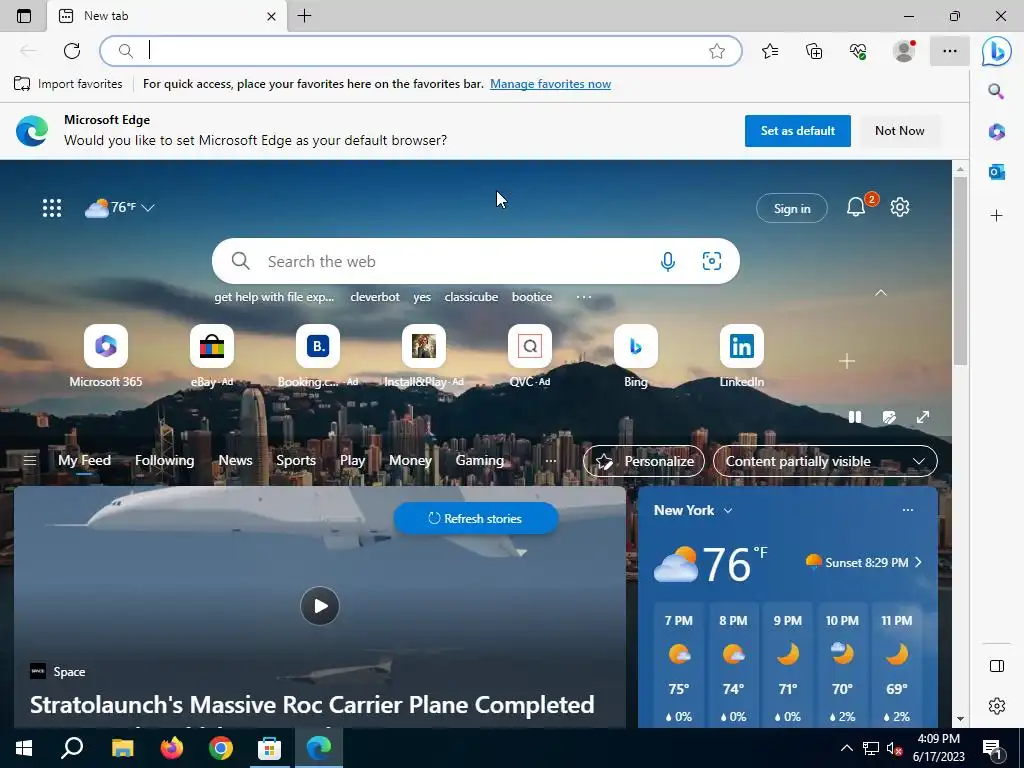Screen dimensions: 1024x768
Task: Add a sidebar app with plus icon
Action: (x=996, y=216)
